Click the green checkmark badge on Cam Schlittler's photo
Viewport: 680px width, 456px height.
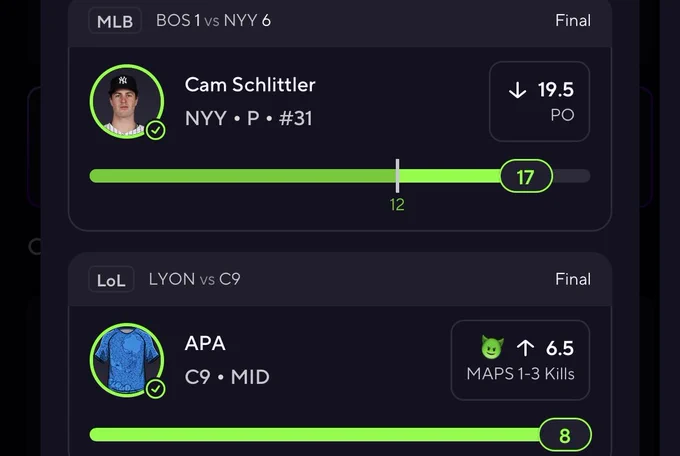point(156,130)
